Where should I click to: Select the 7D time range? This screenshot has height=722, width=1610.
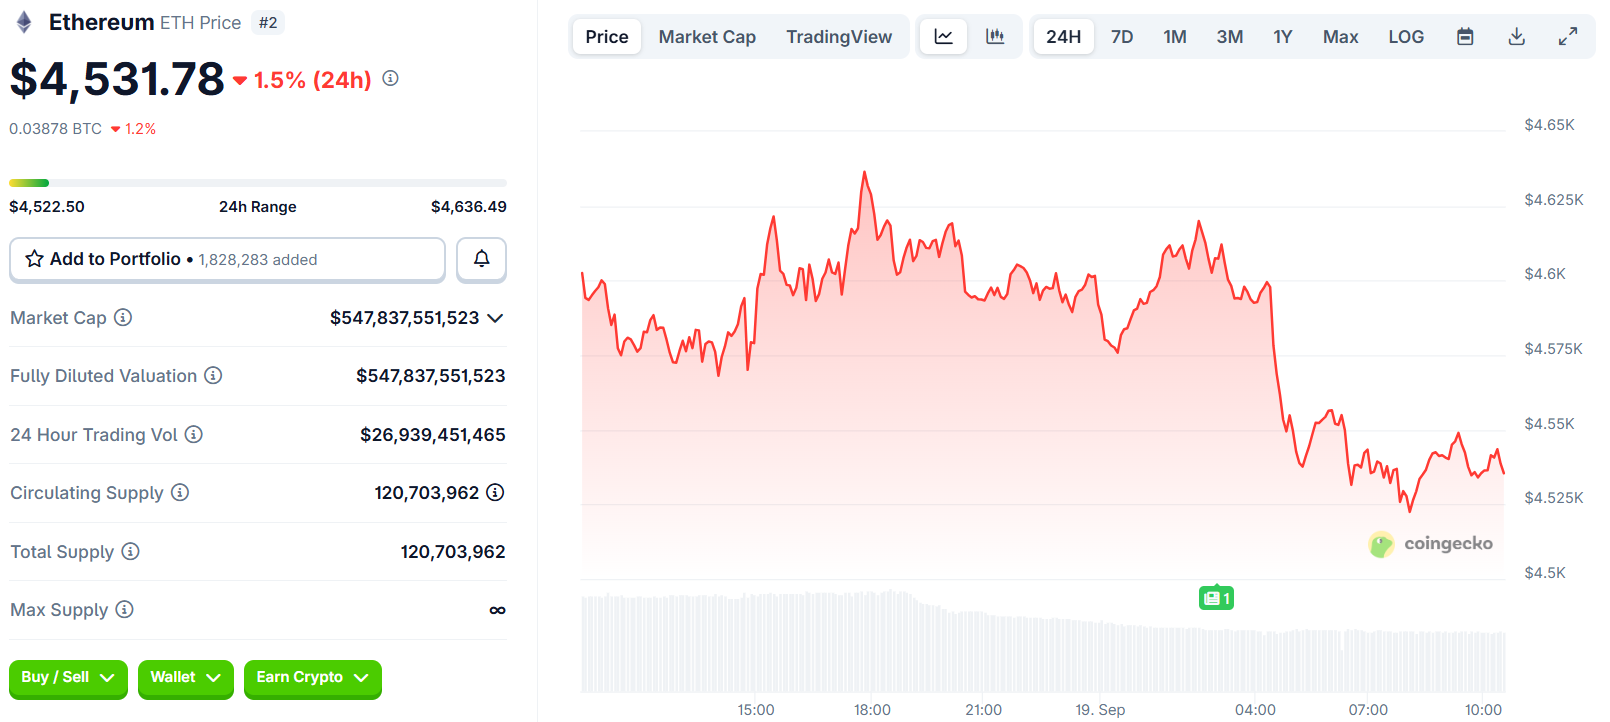pyautogui.click(x=1122, y=37)
